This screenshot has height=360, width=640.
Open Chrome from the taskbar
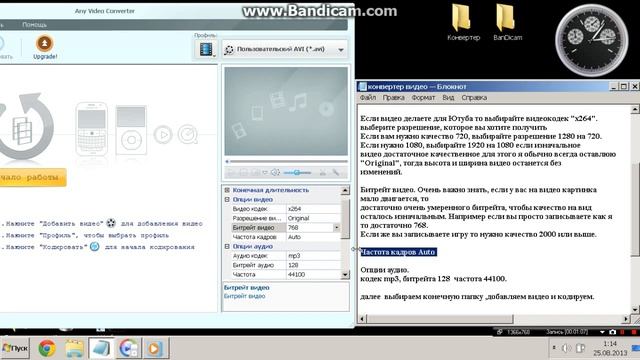[x=47, y=348]
